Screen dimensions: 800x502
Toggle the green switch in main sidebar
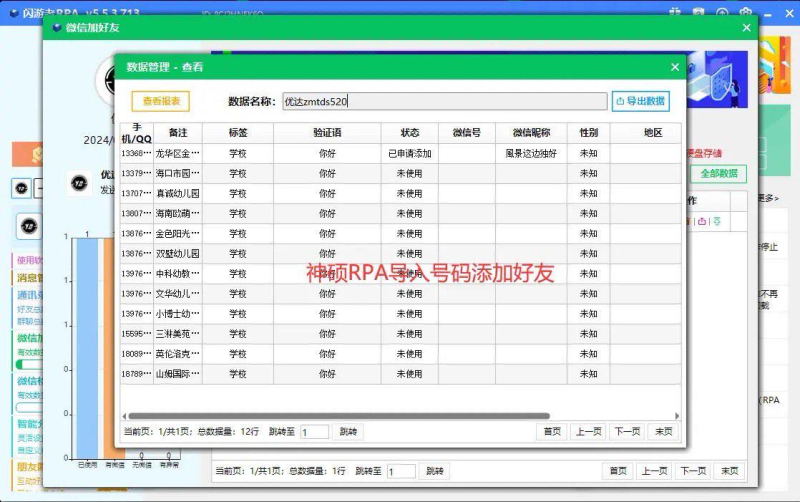point(29,364)
